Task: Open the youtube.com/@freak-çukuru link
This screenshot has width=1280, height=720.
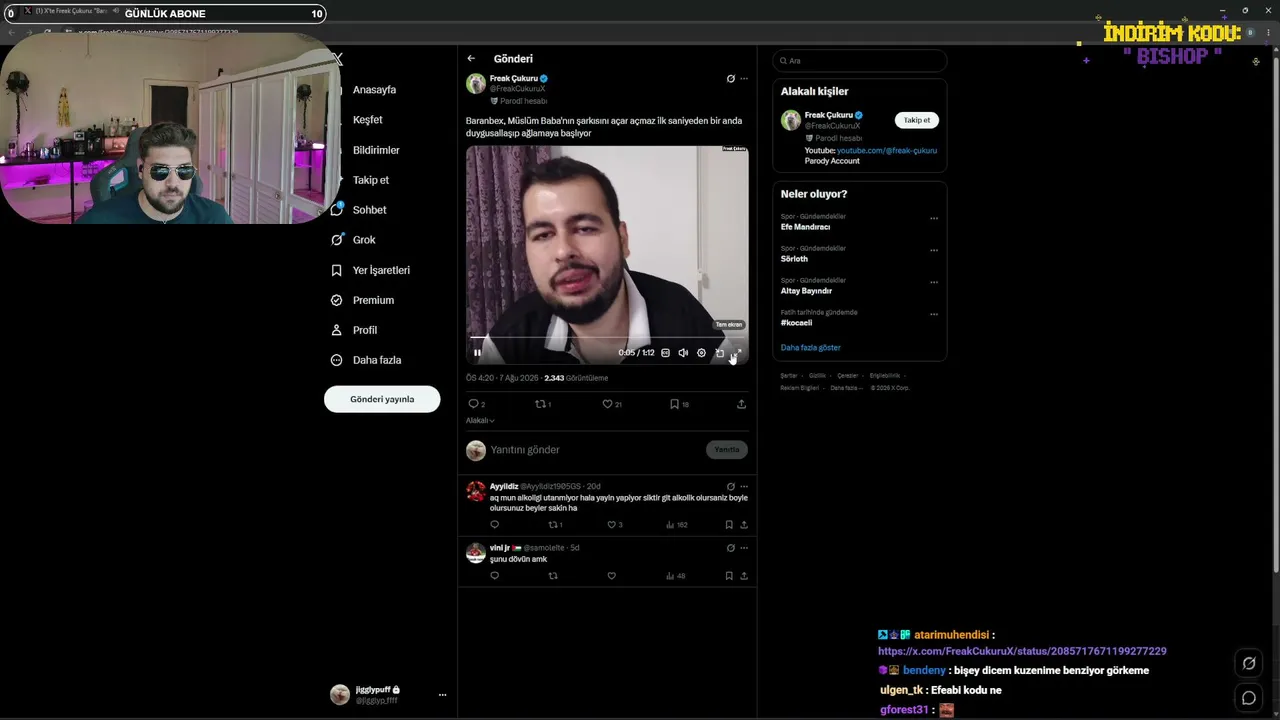Action: 887,150
